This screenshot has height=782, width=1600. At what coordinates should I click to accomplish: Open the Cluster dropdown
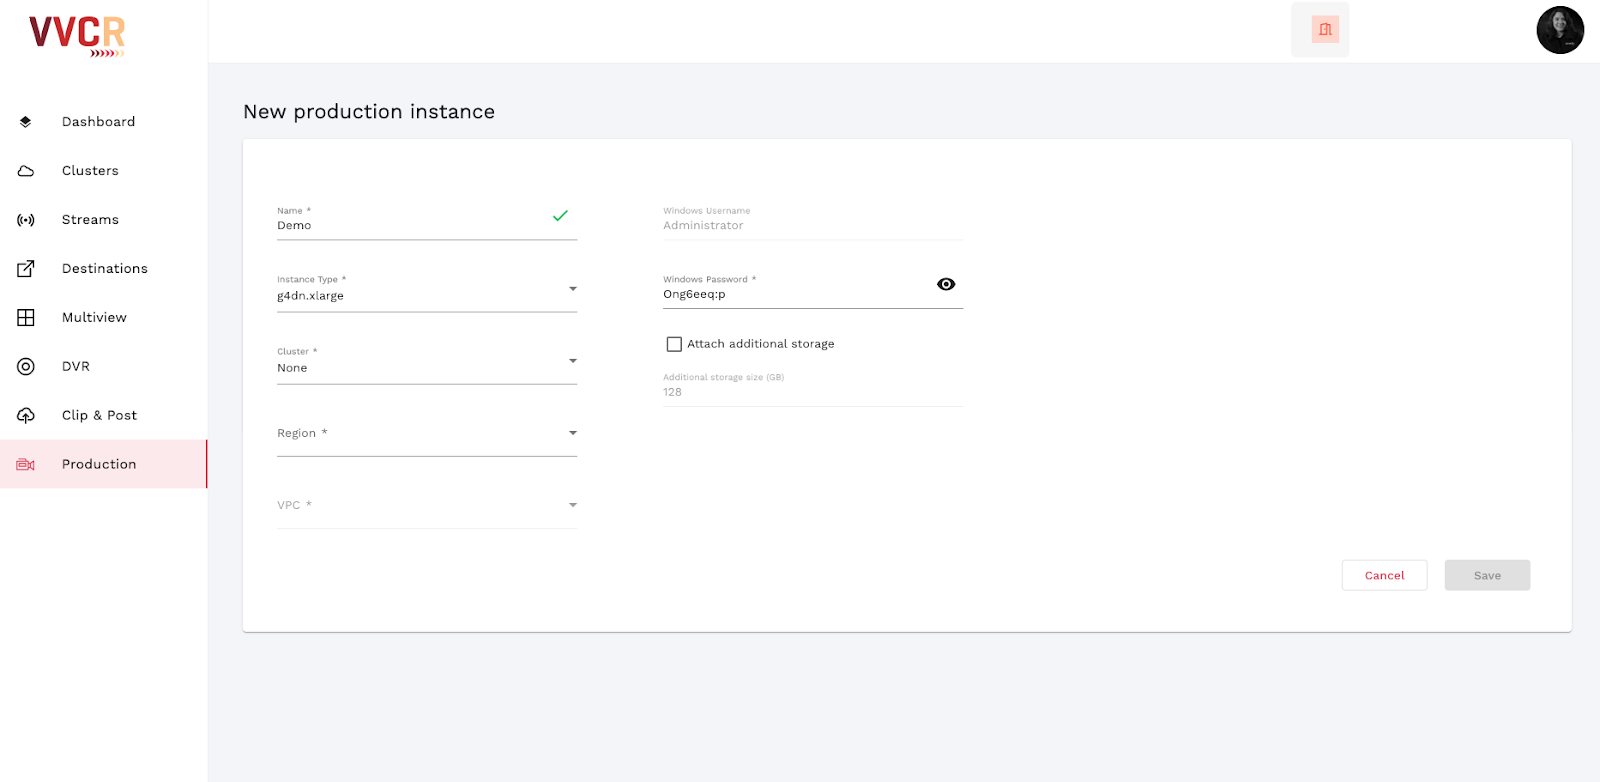(427, 362)
